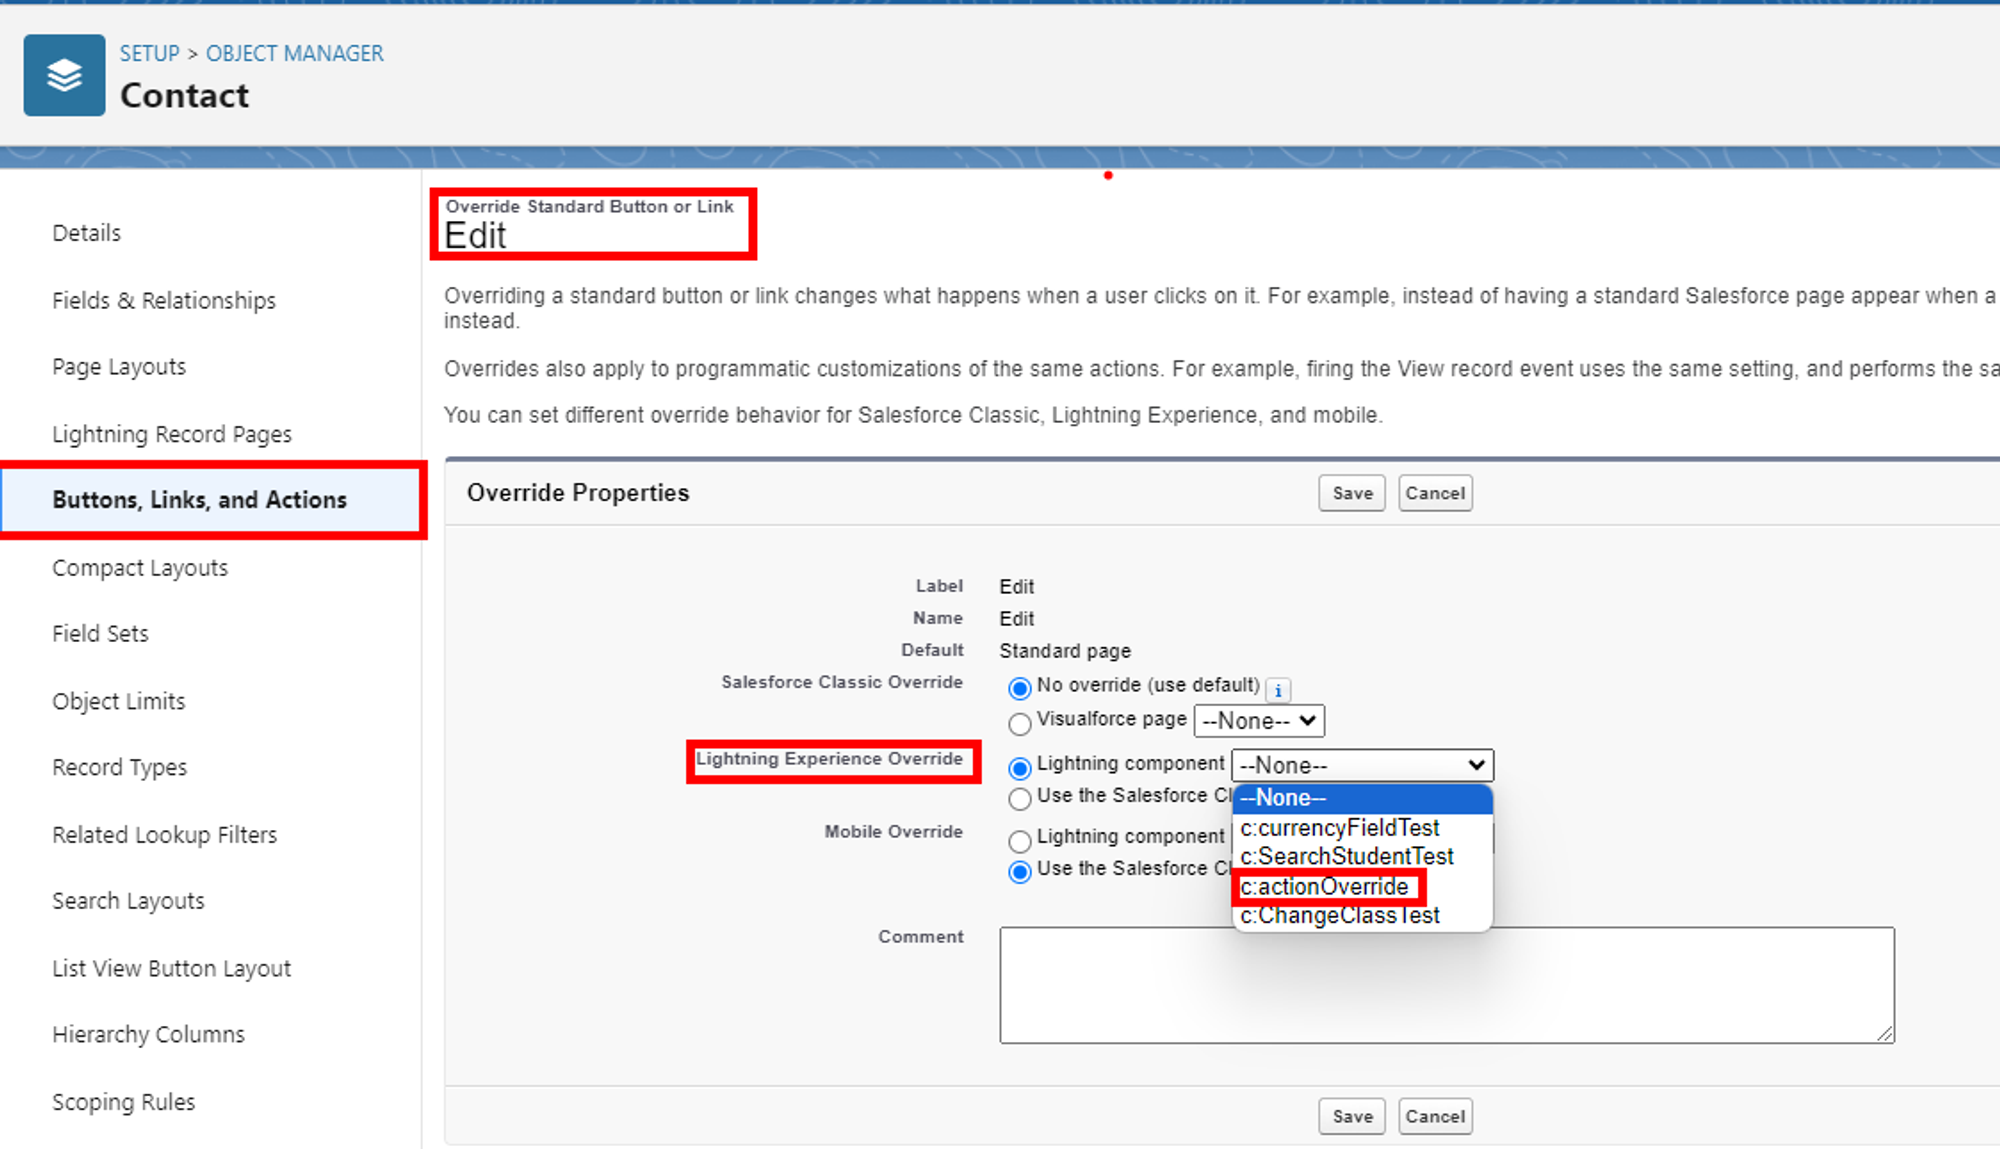Select Lightning component radio for Lightning Experience Override
This screenshot has width=2000, height=1149.
click(x=1020, y=768)
